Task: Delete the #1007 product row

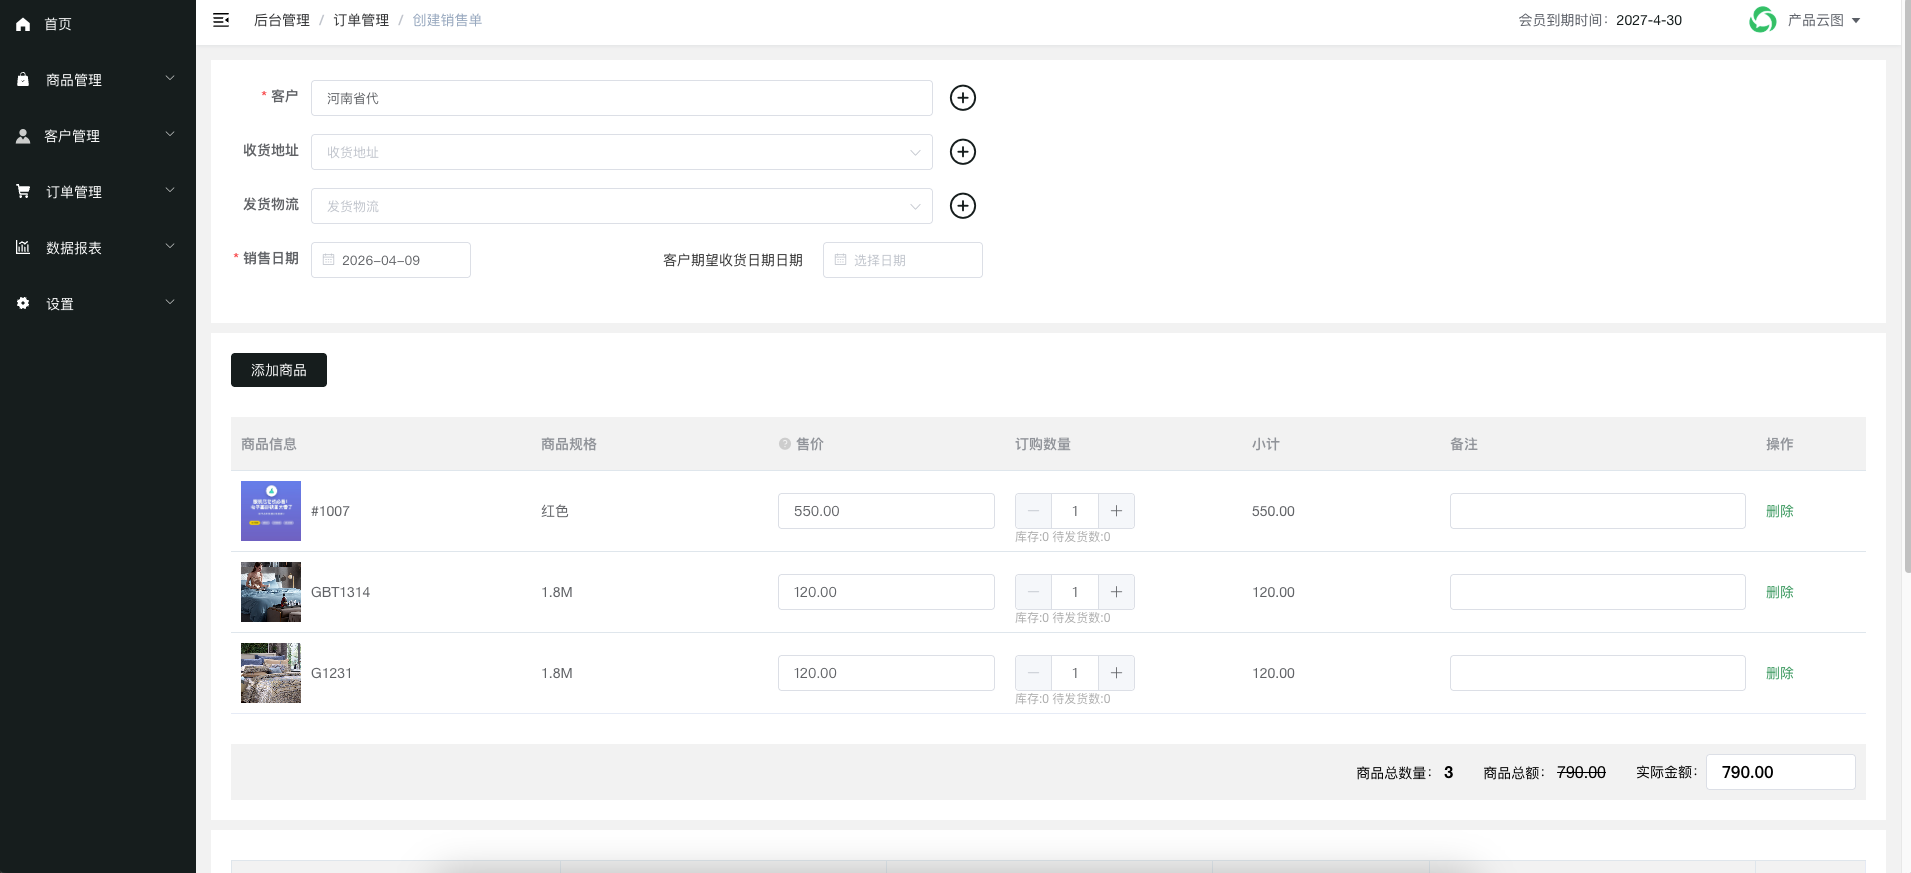Action: [1779, 511]
